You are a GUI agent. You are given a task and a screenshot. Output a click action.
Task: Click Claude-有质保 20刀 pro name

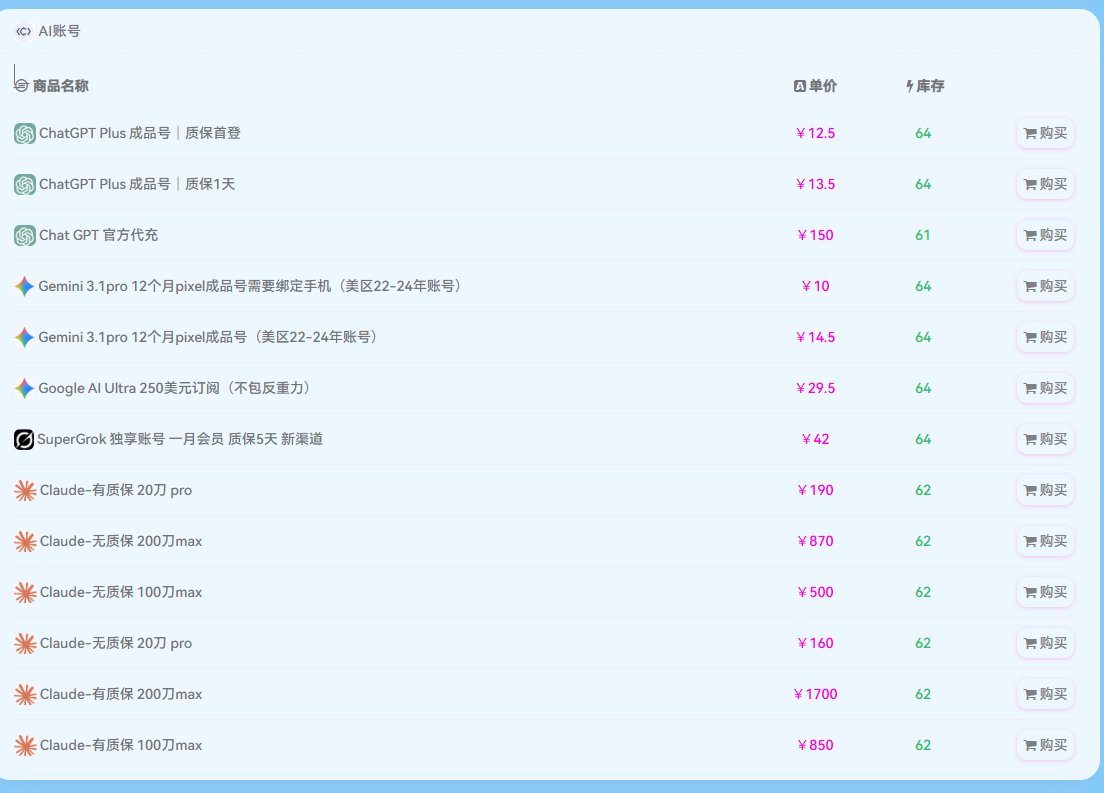115,490
